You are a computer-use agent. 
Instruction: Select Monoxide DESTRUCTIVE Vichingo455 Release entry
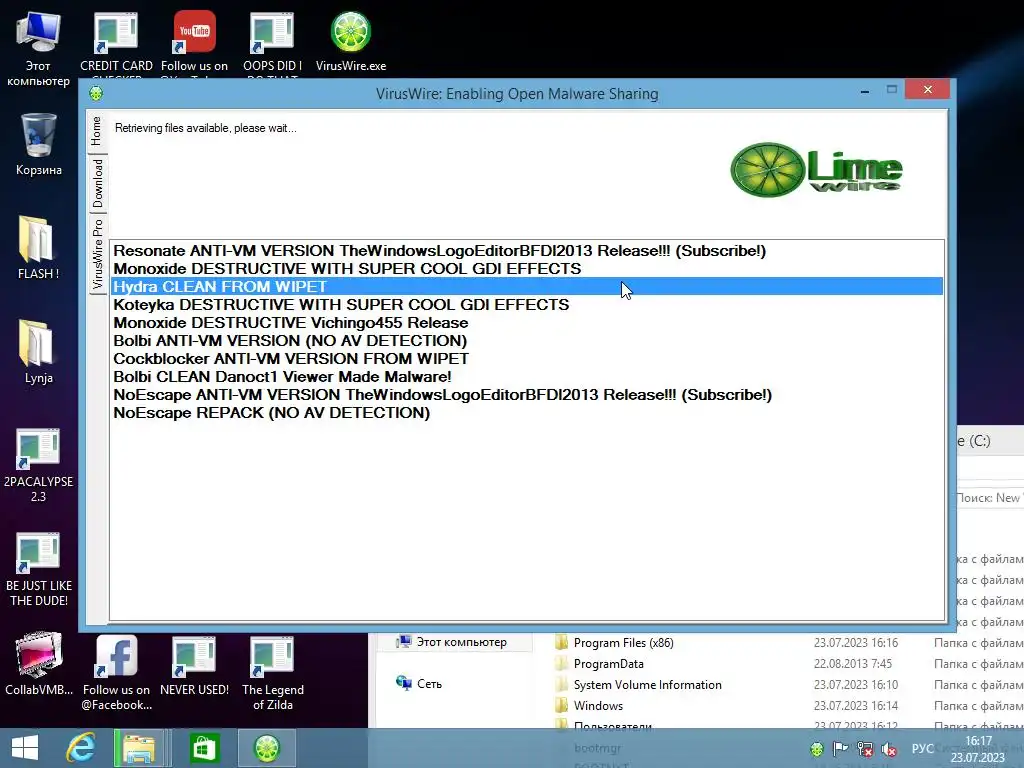(526, 323)
